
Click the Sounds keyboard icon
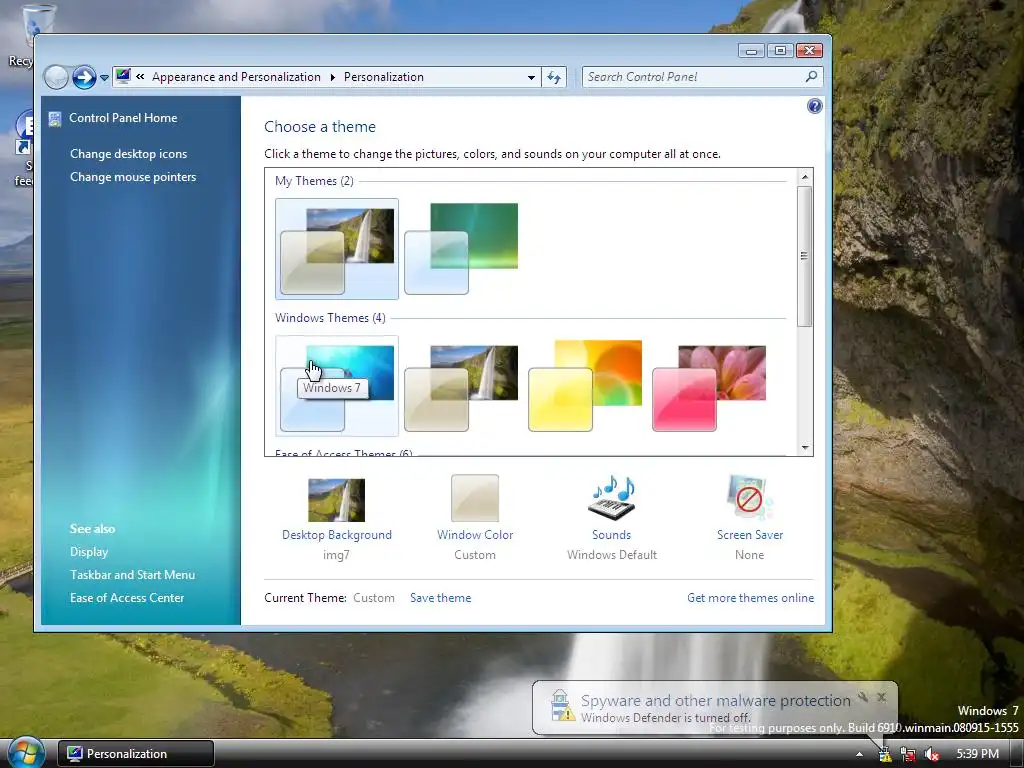coord(612,498)
